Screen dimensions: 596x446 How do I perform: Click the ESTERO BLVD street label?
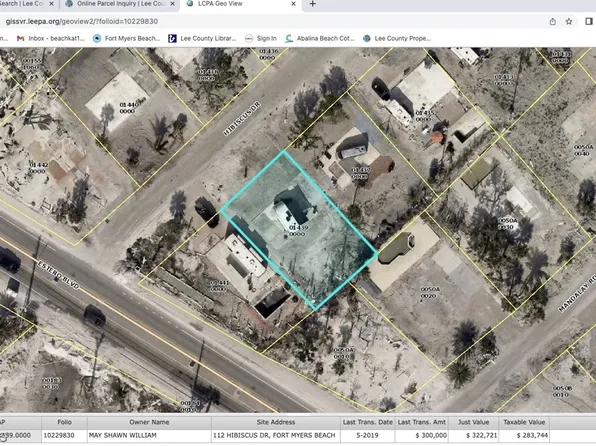[59, 275]
